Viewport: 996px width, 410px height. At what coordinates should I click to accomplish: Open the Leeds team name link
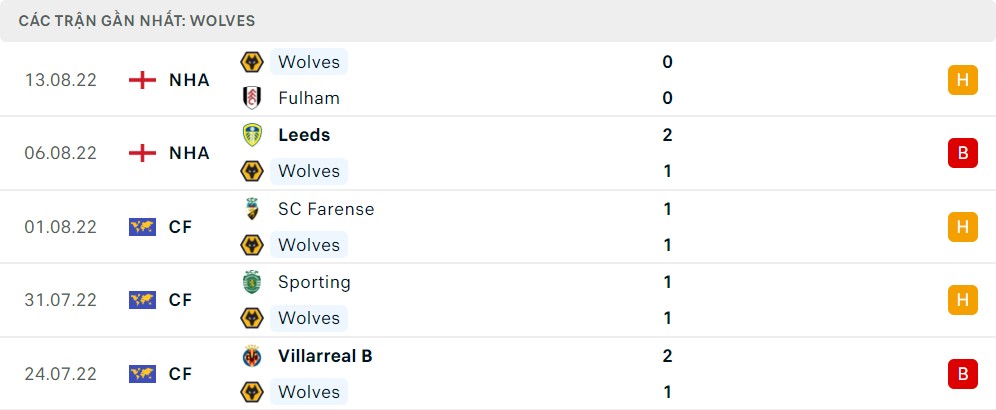[304, 135]
